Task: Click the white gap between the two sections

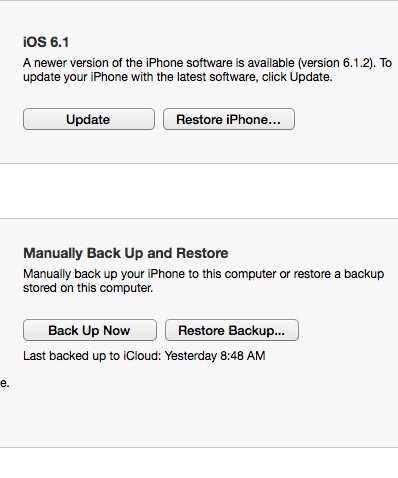Action: click(199, 191)
